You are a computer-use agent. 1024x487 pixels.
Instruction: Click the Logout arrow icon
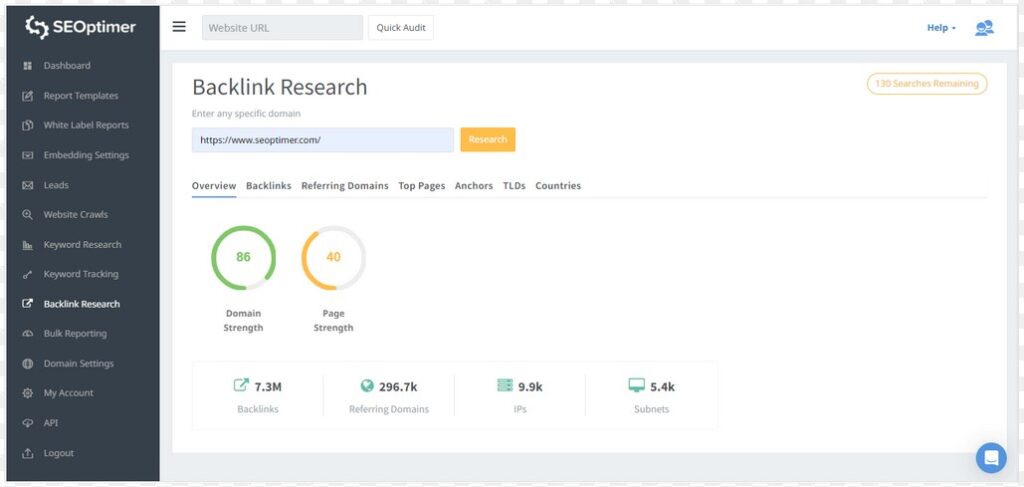coord(27,453)
